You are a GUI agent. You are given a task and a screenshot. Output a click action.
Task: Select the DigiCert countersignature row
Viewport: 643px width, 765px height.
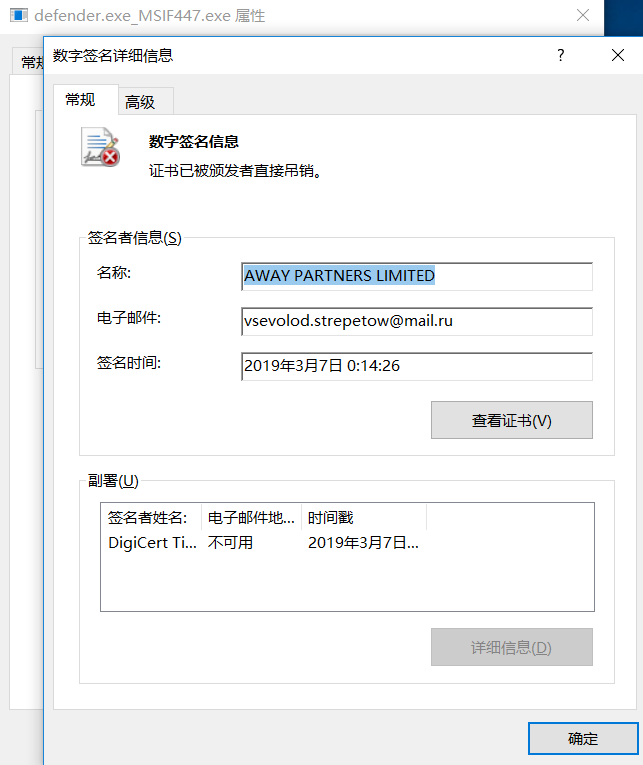point(347,543)
